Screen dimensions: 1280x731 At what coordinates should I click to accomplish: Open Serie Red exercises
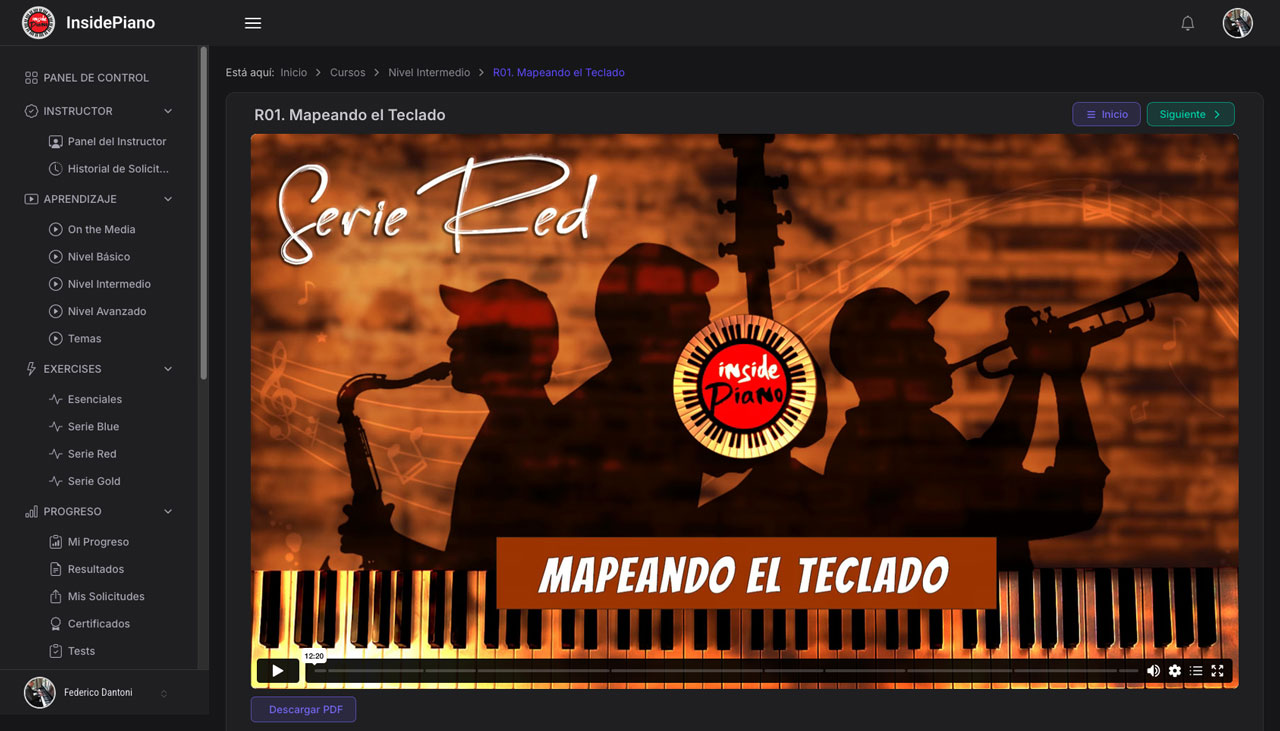tap(92, 454)
